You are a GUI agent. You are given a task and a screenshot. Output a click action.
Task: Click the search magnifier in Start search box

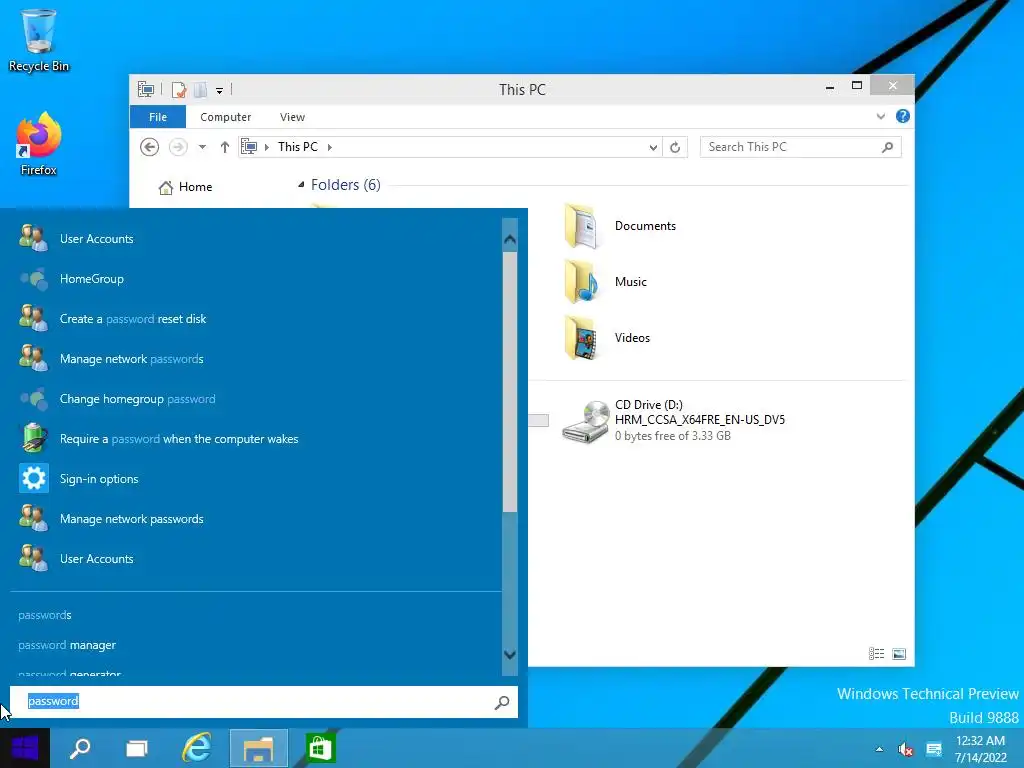pos(502,702)
